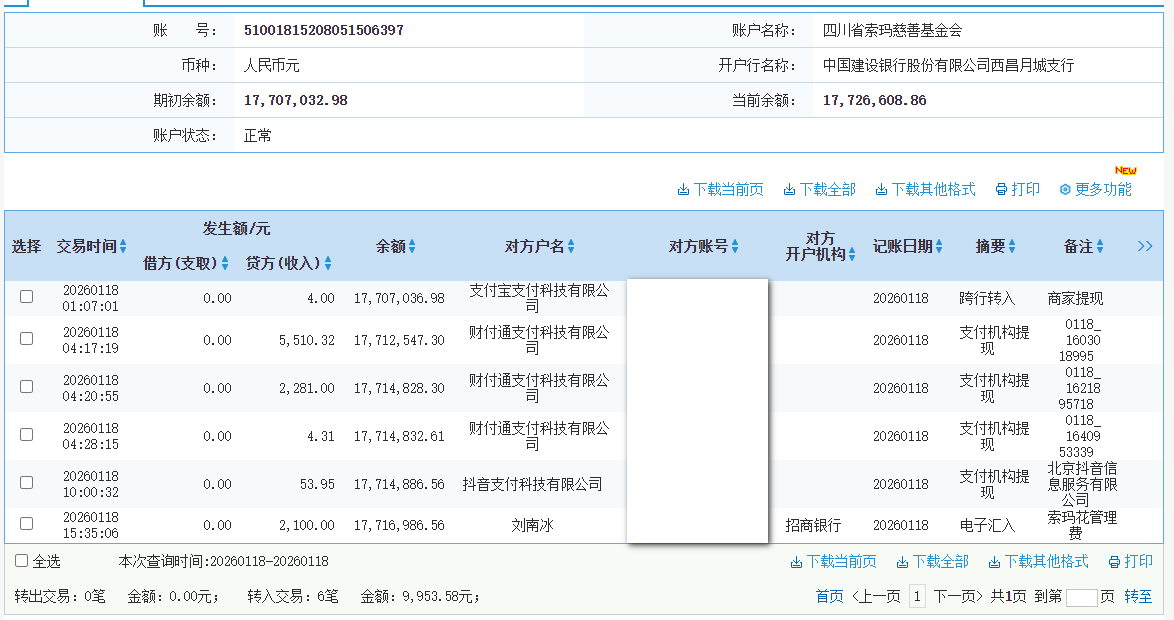Sort 记账日期 column with arrows
The image size is (1174, 620).
coord(938,247)
